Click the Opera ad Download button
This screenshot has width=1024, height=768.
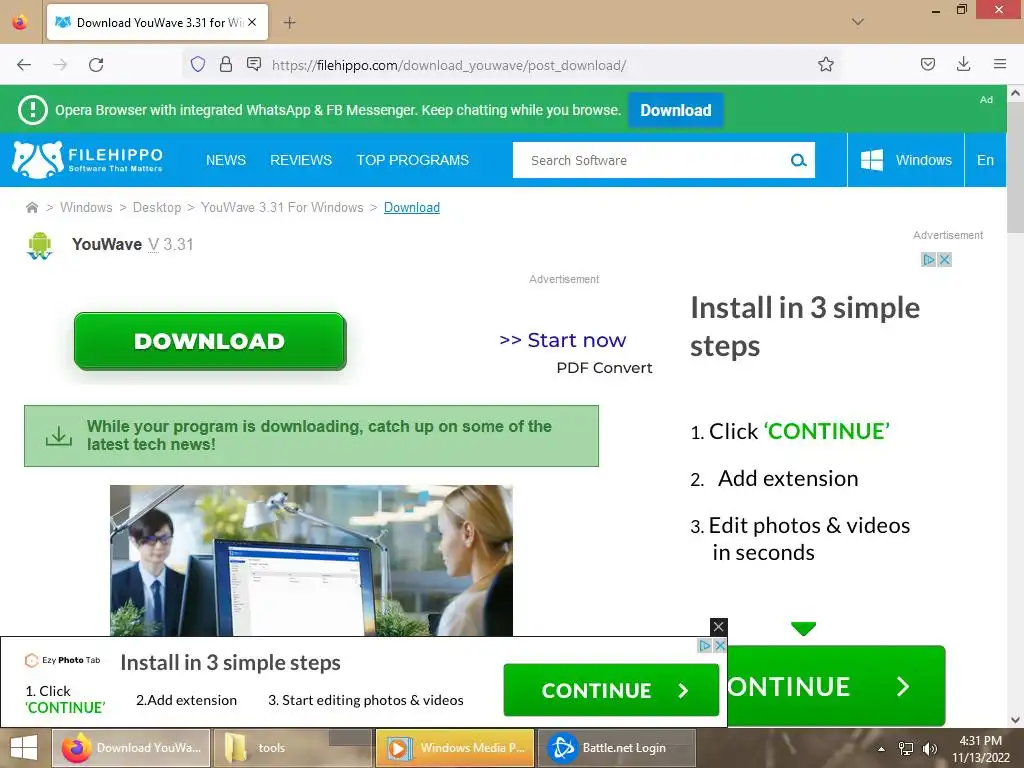675,110
